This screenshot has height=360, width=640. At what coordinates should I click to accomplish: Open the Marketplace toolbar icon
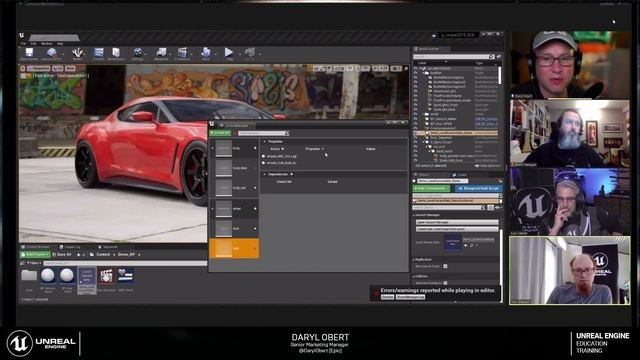point(116,53)
